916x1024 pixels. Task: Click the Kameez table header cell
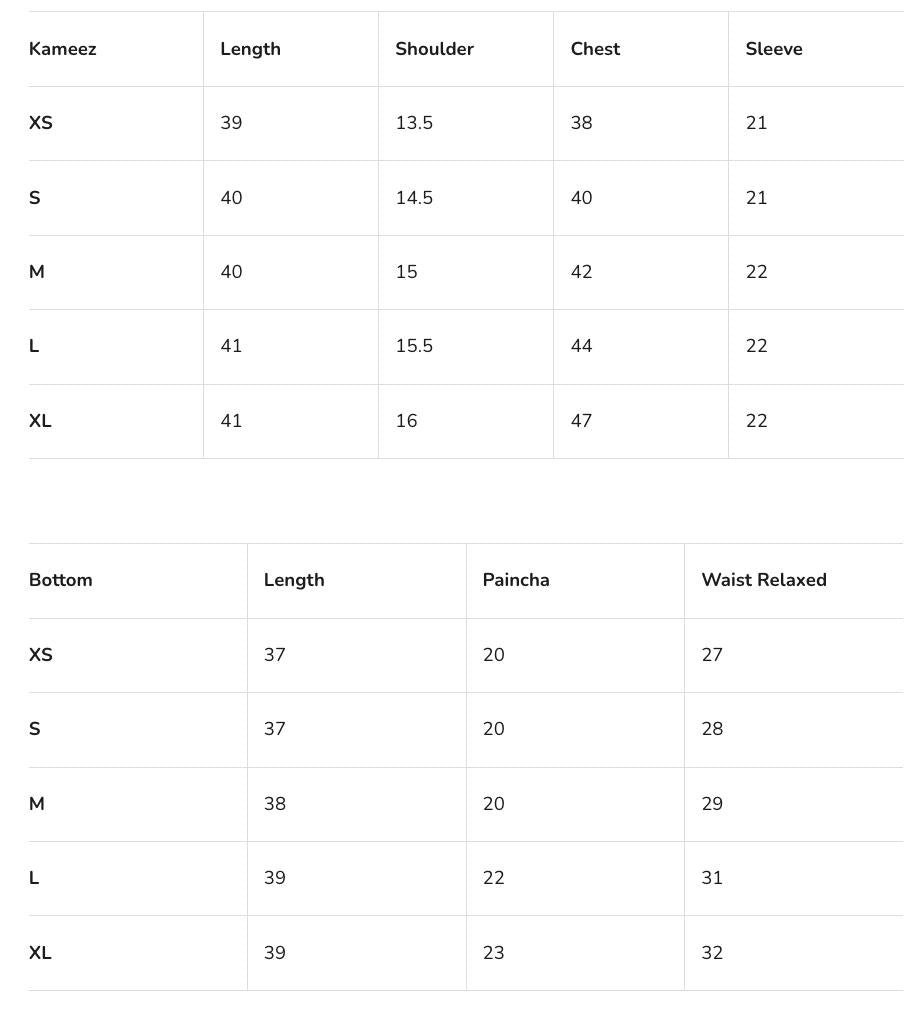coord(63,49)
